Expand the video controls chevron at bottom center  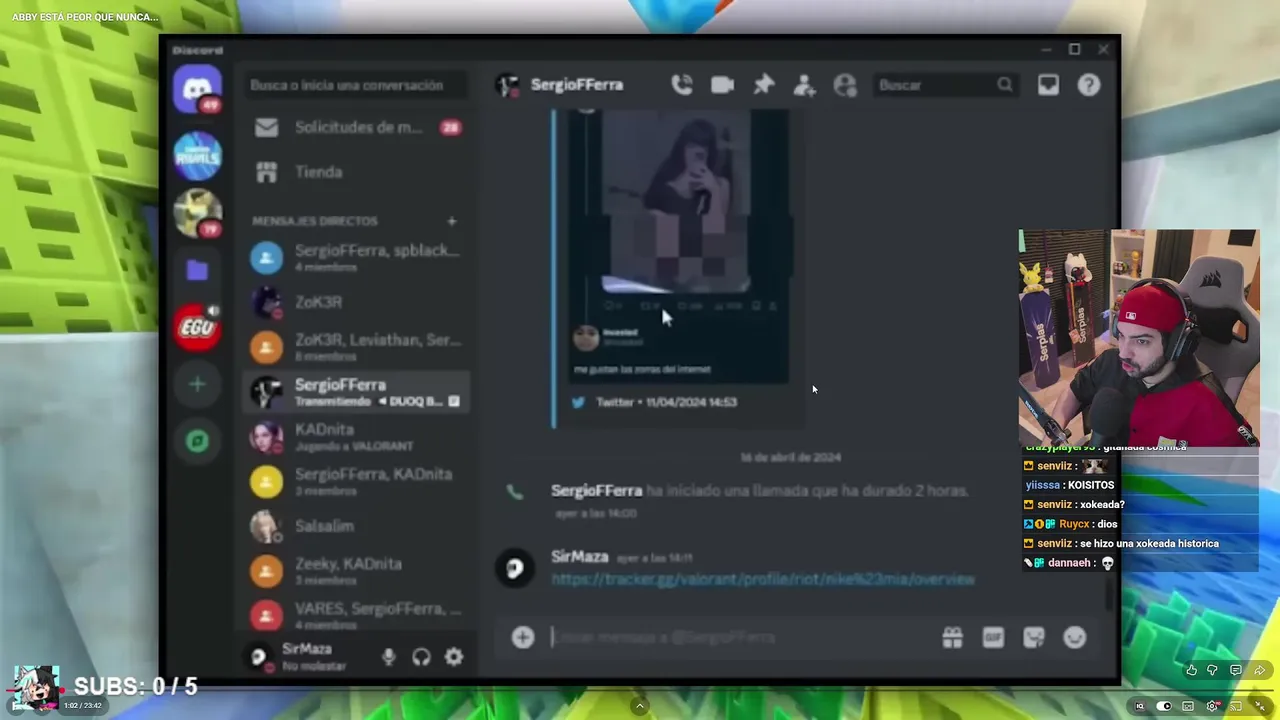tap(640, 706)
